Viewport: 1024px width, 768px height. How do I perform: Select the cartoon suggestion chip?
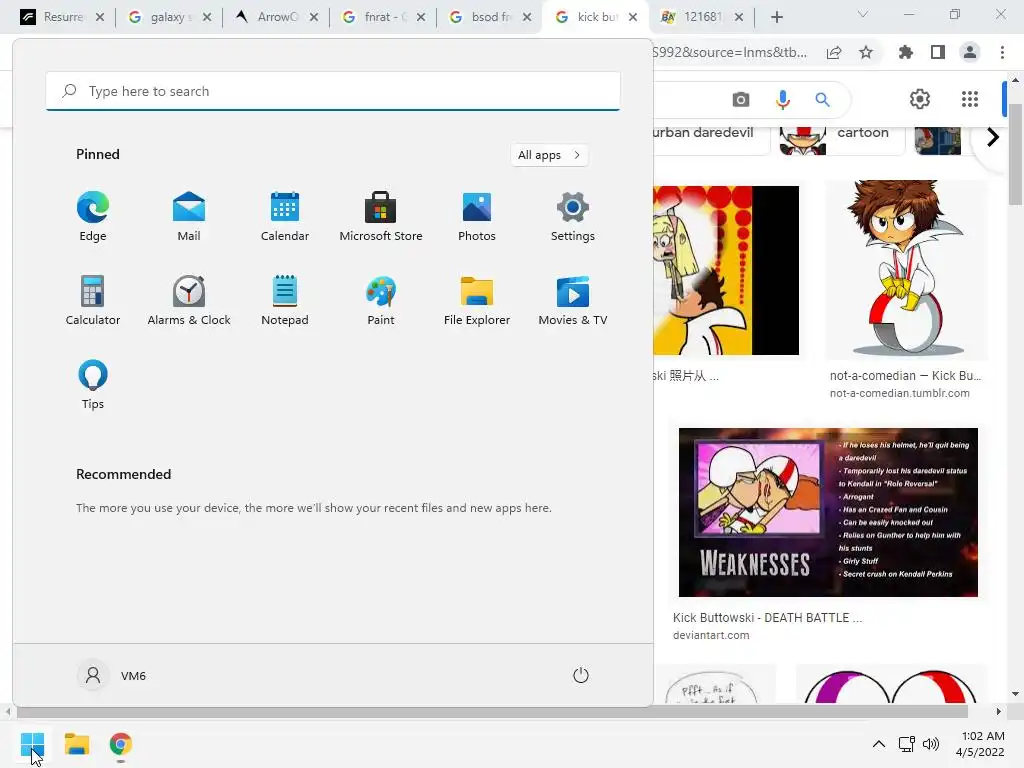[840, 139]
